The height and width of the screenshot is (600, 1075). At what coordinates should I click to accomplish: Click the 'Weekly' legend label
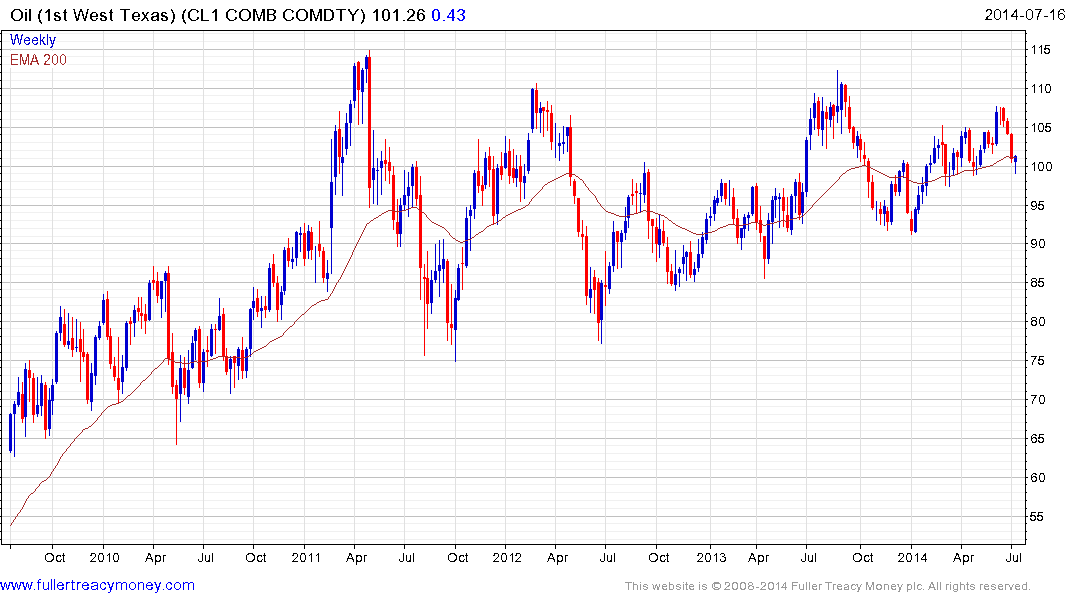(x=33, y=40)
